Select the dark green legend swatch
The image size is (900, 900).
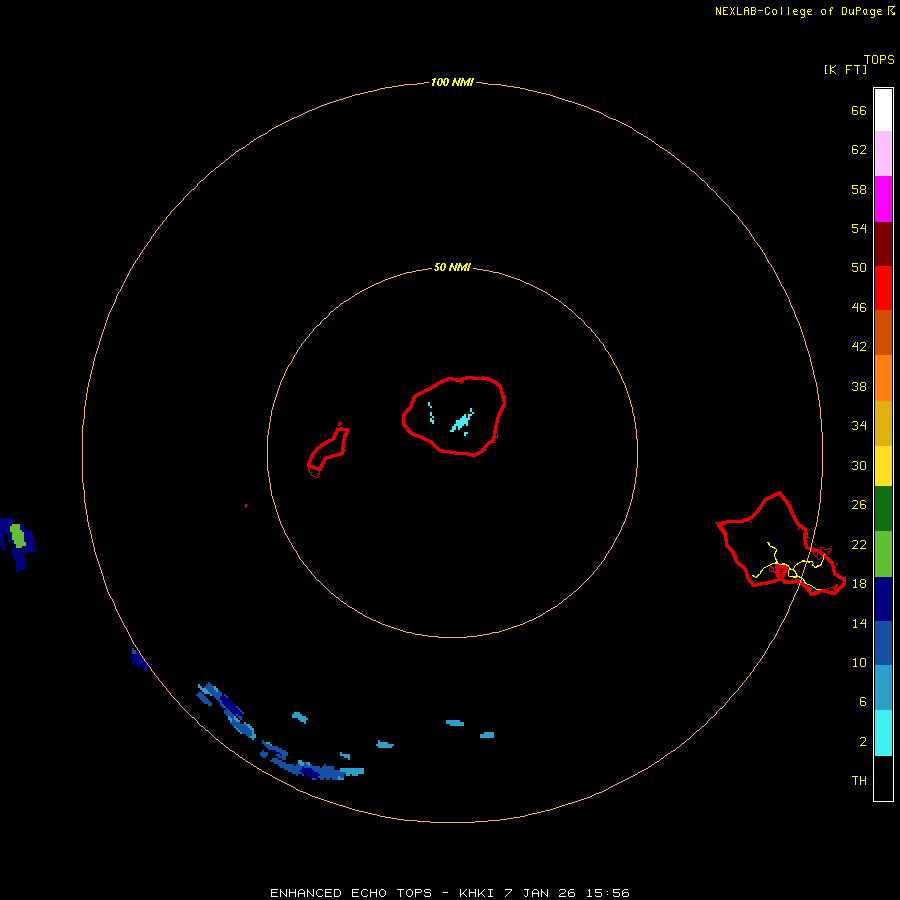pyautogui.click(x=883, y=509)
